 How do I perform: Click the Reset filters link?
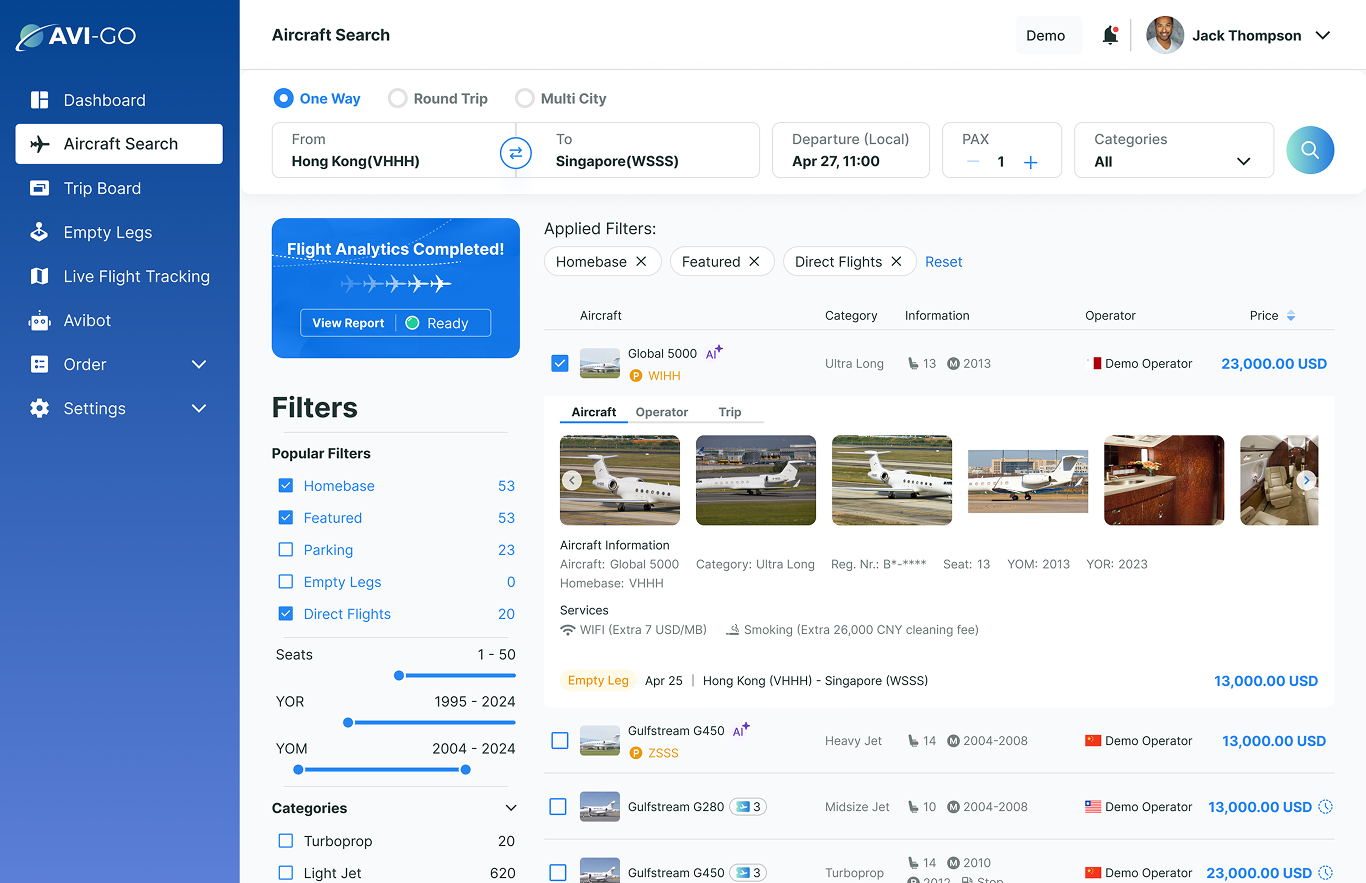943,262
